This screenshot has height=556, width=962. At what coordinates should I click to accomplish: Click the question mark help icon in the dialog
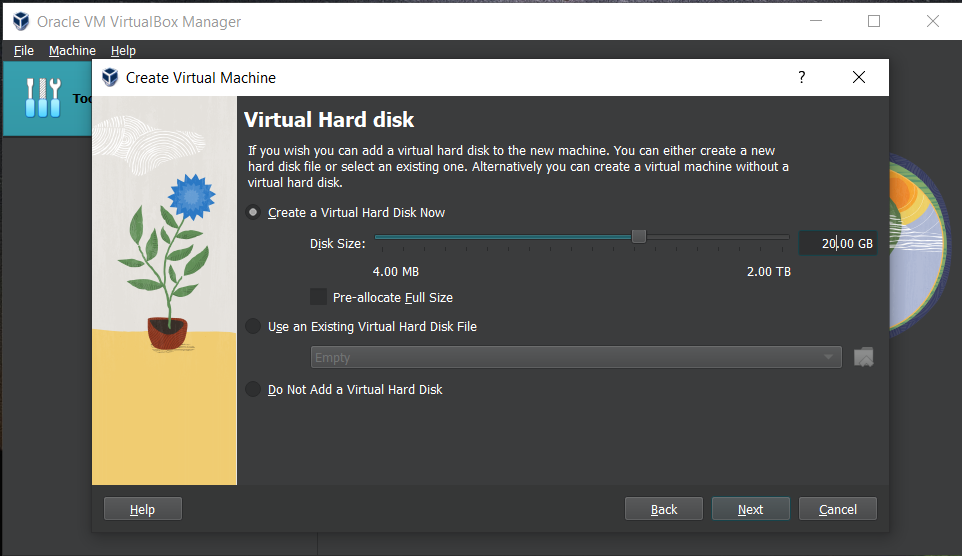pos(801,77)
